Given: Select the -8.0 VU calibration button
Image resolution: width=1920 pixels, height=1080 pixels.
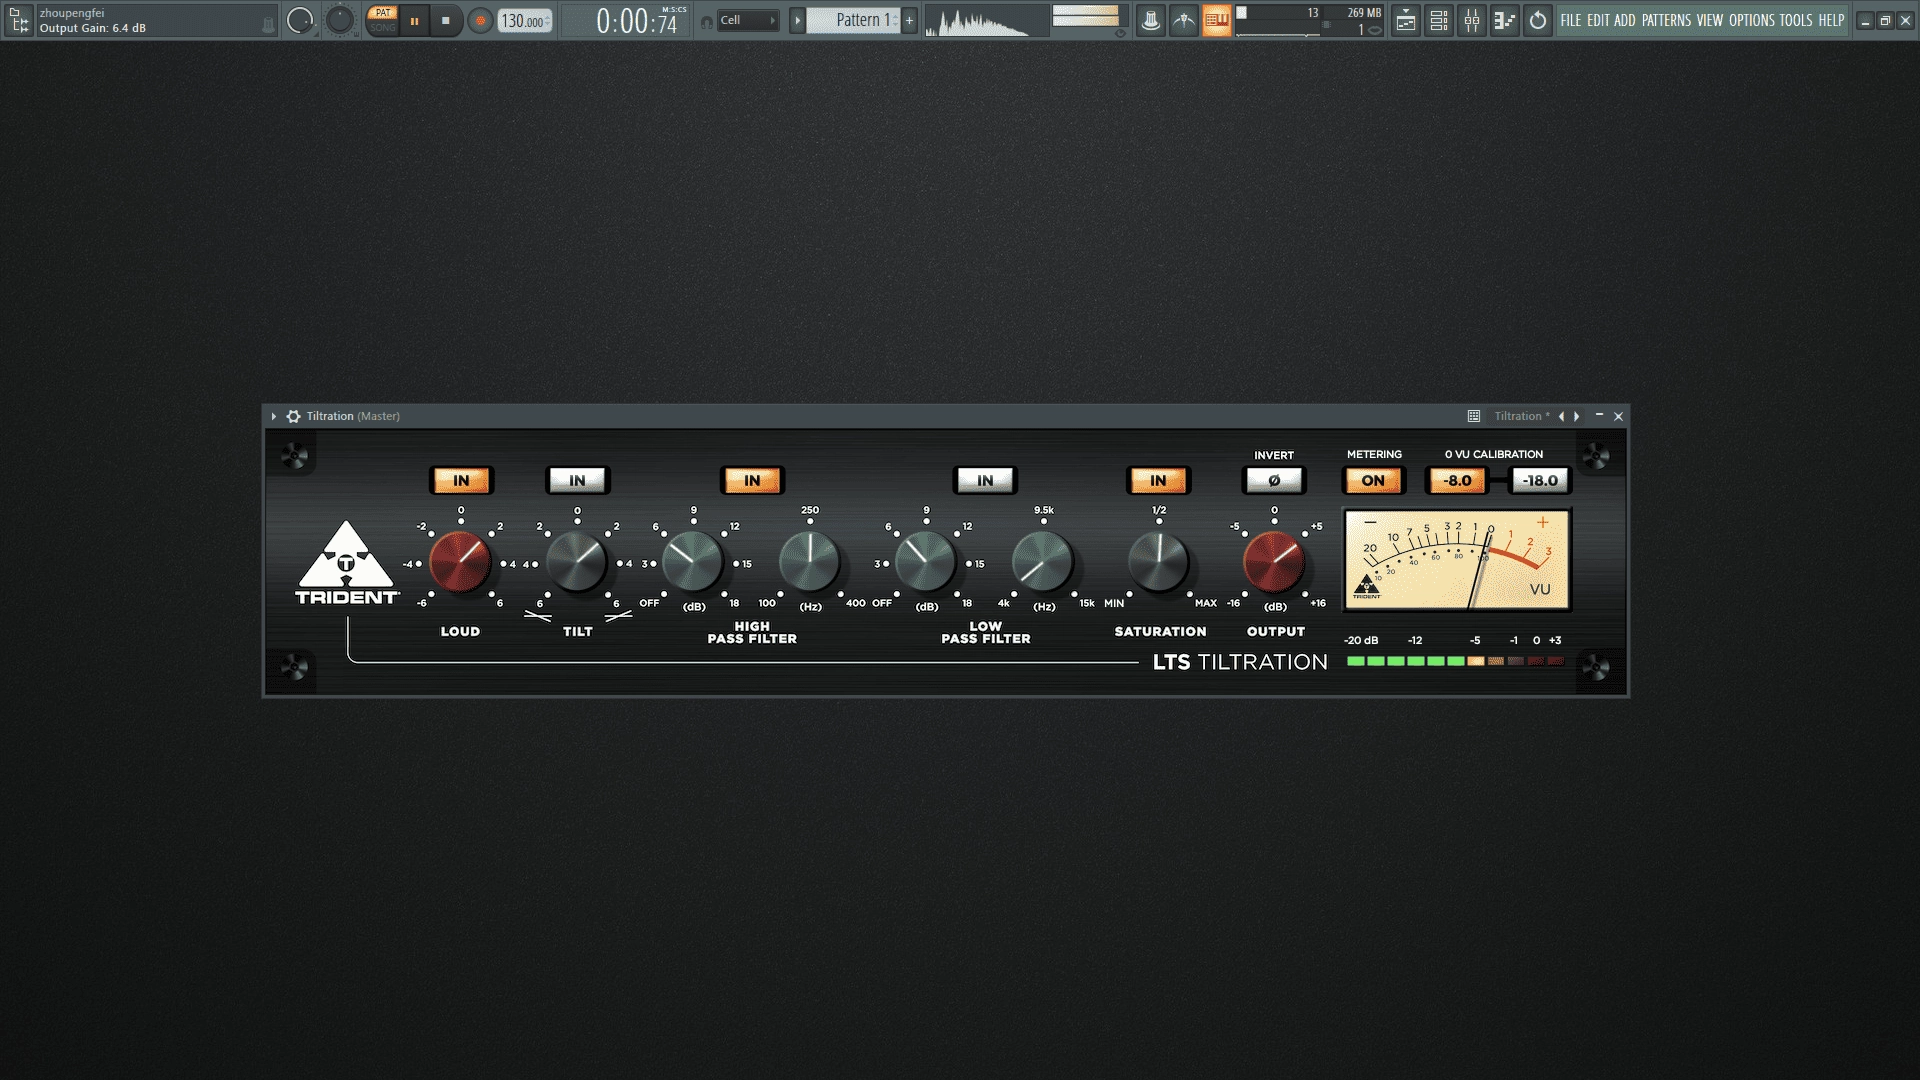Looking at the screenshot, I should pos(1457,481).
